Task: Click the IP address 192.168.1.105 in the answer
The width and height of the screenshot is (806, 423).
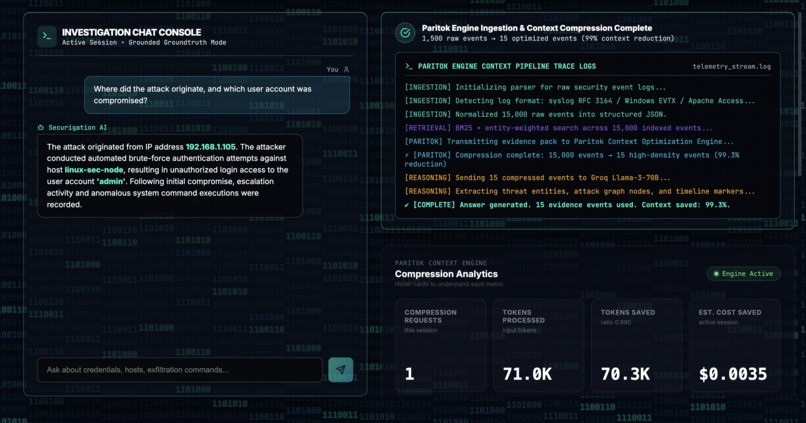Action: tap(210, 147)
